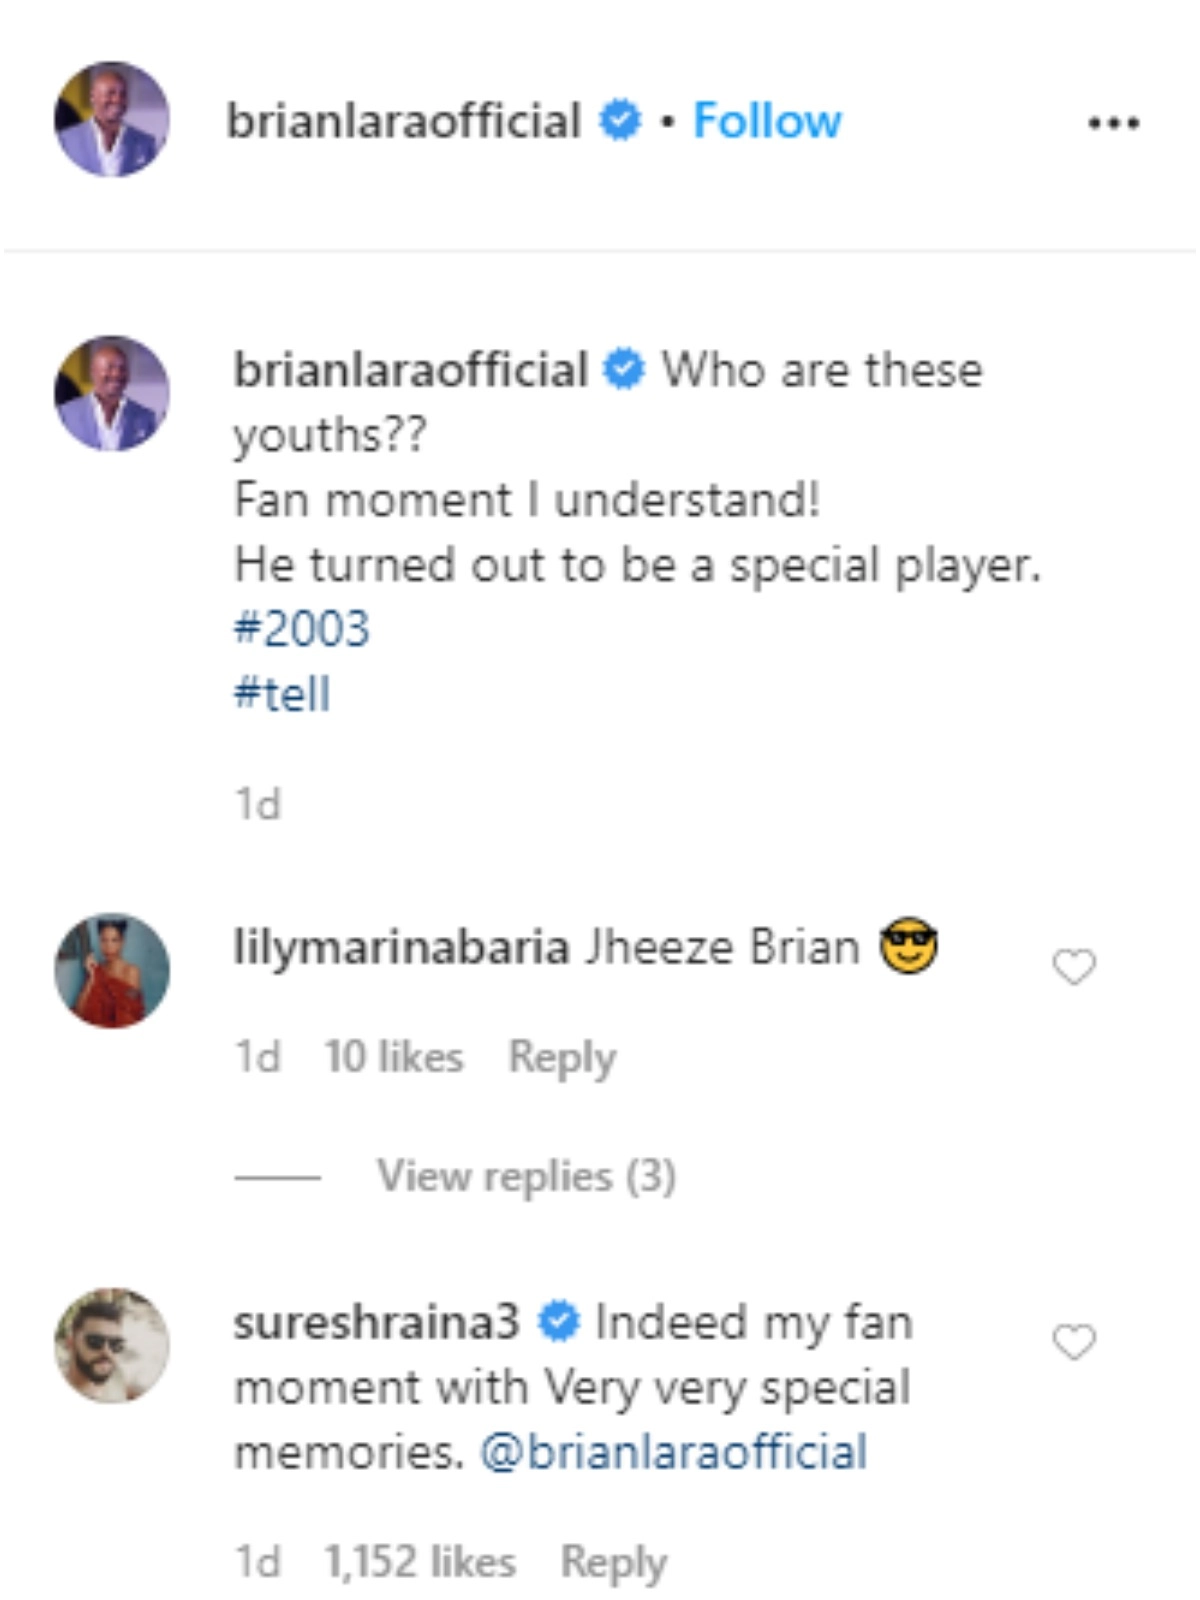Open the three-dots more options menu
This screenshot has height=1600, width=1200.
point(1113,123)
